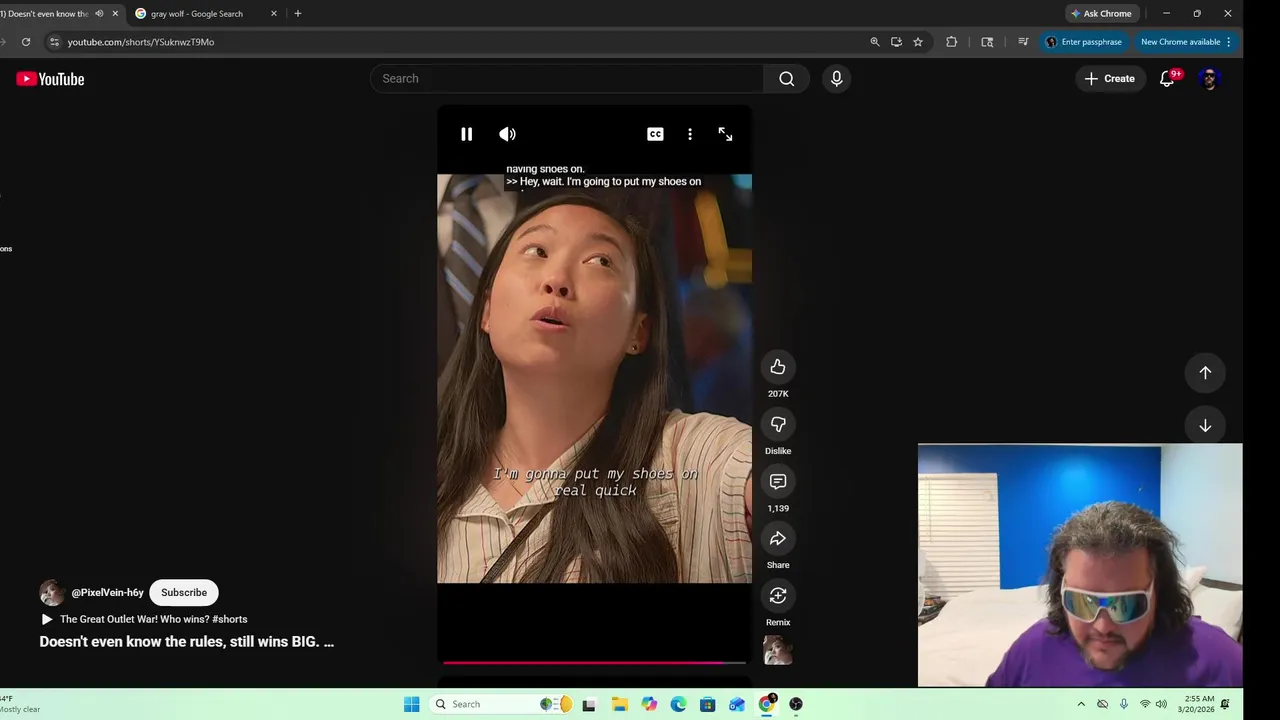Like this Short with thumbs up
The image size is (1280, 720).
tap(778, 367)
